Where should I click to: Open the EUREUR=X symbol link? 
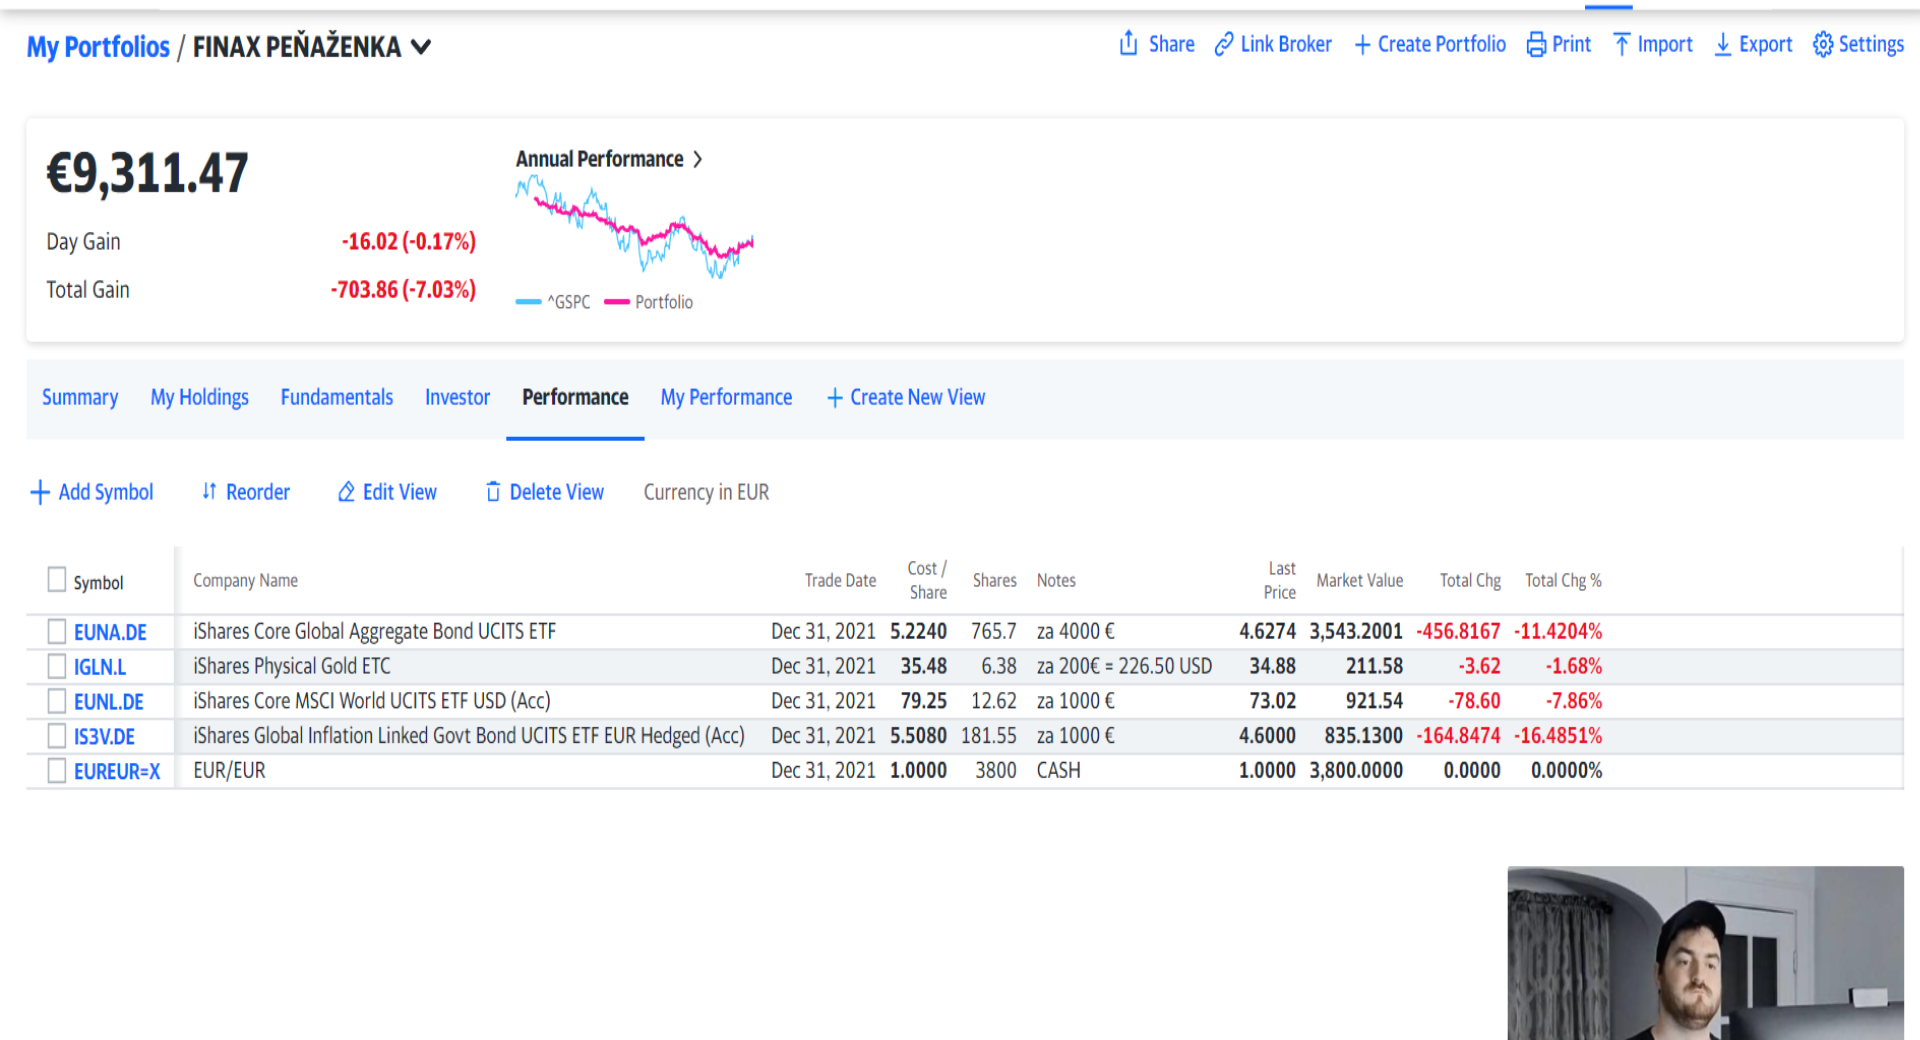coord(117,772)
